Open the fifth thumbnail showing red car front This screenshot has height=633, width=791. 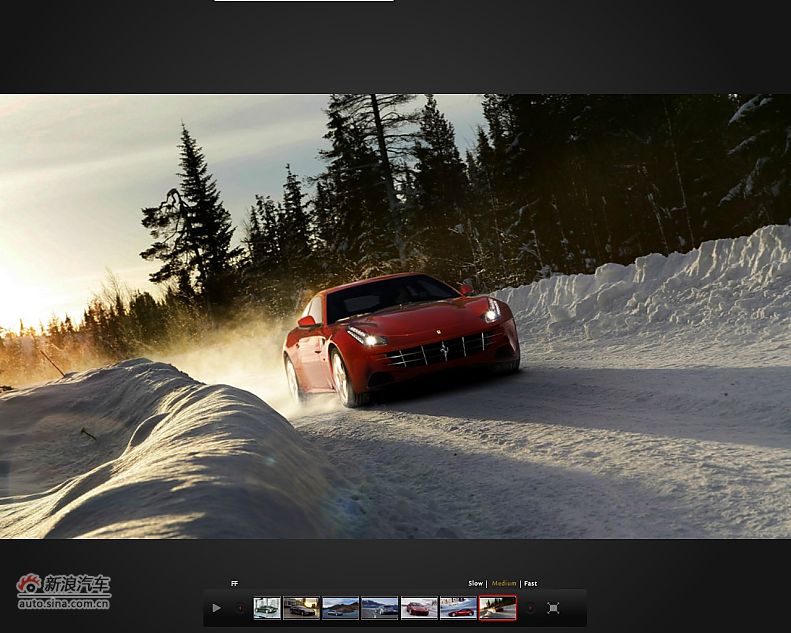point(419,608)
